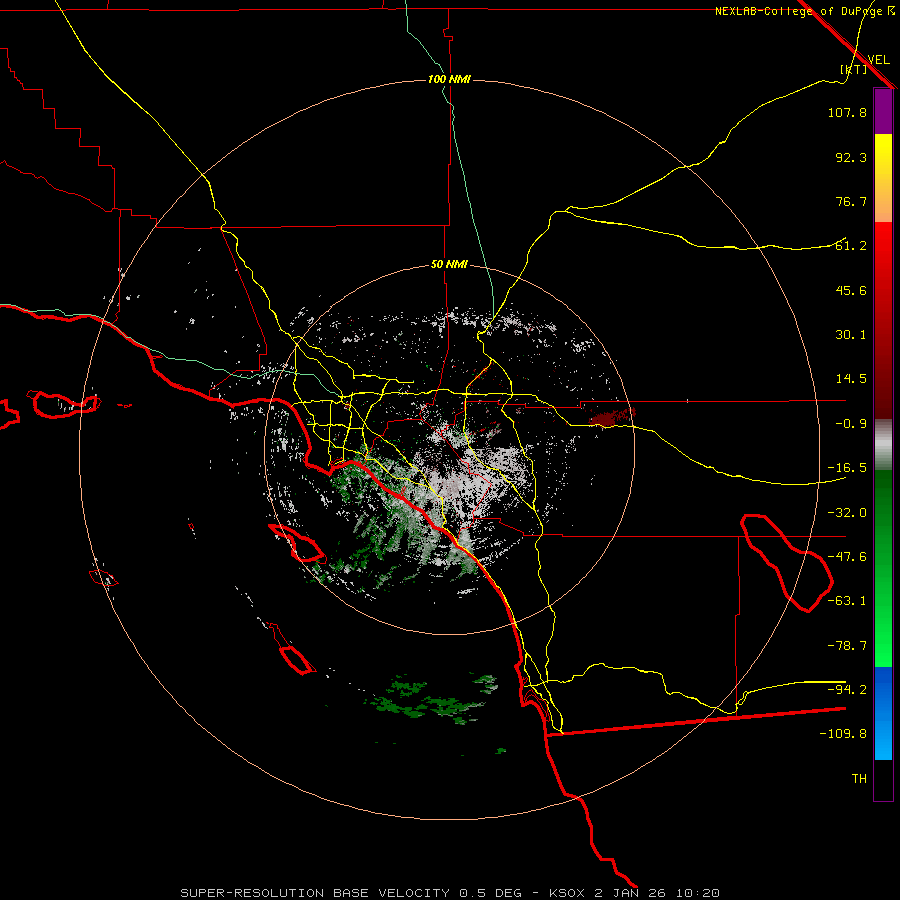Click the 45.6 scale label
Viewport: 900px width, 900px height.
tap(851, 290)
